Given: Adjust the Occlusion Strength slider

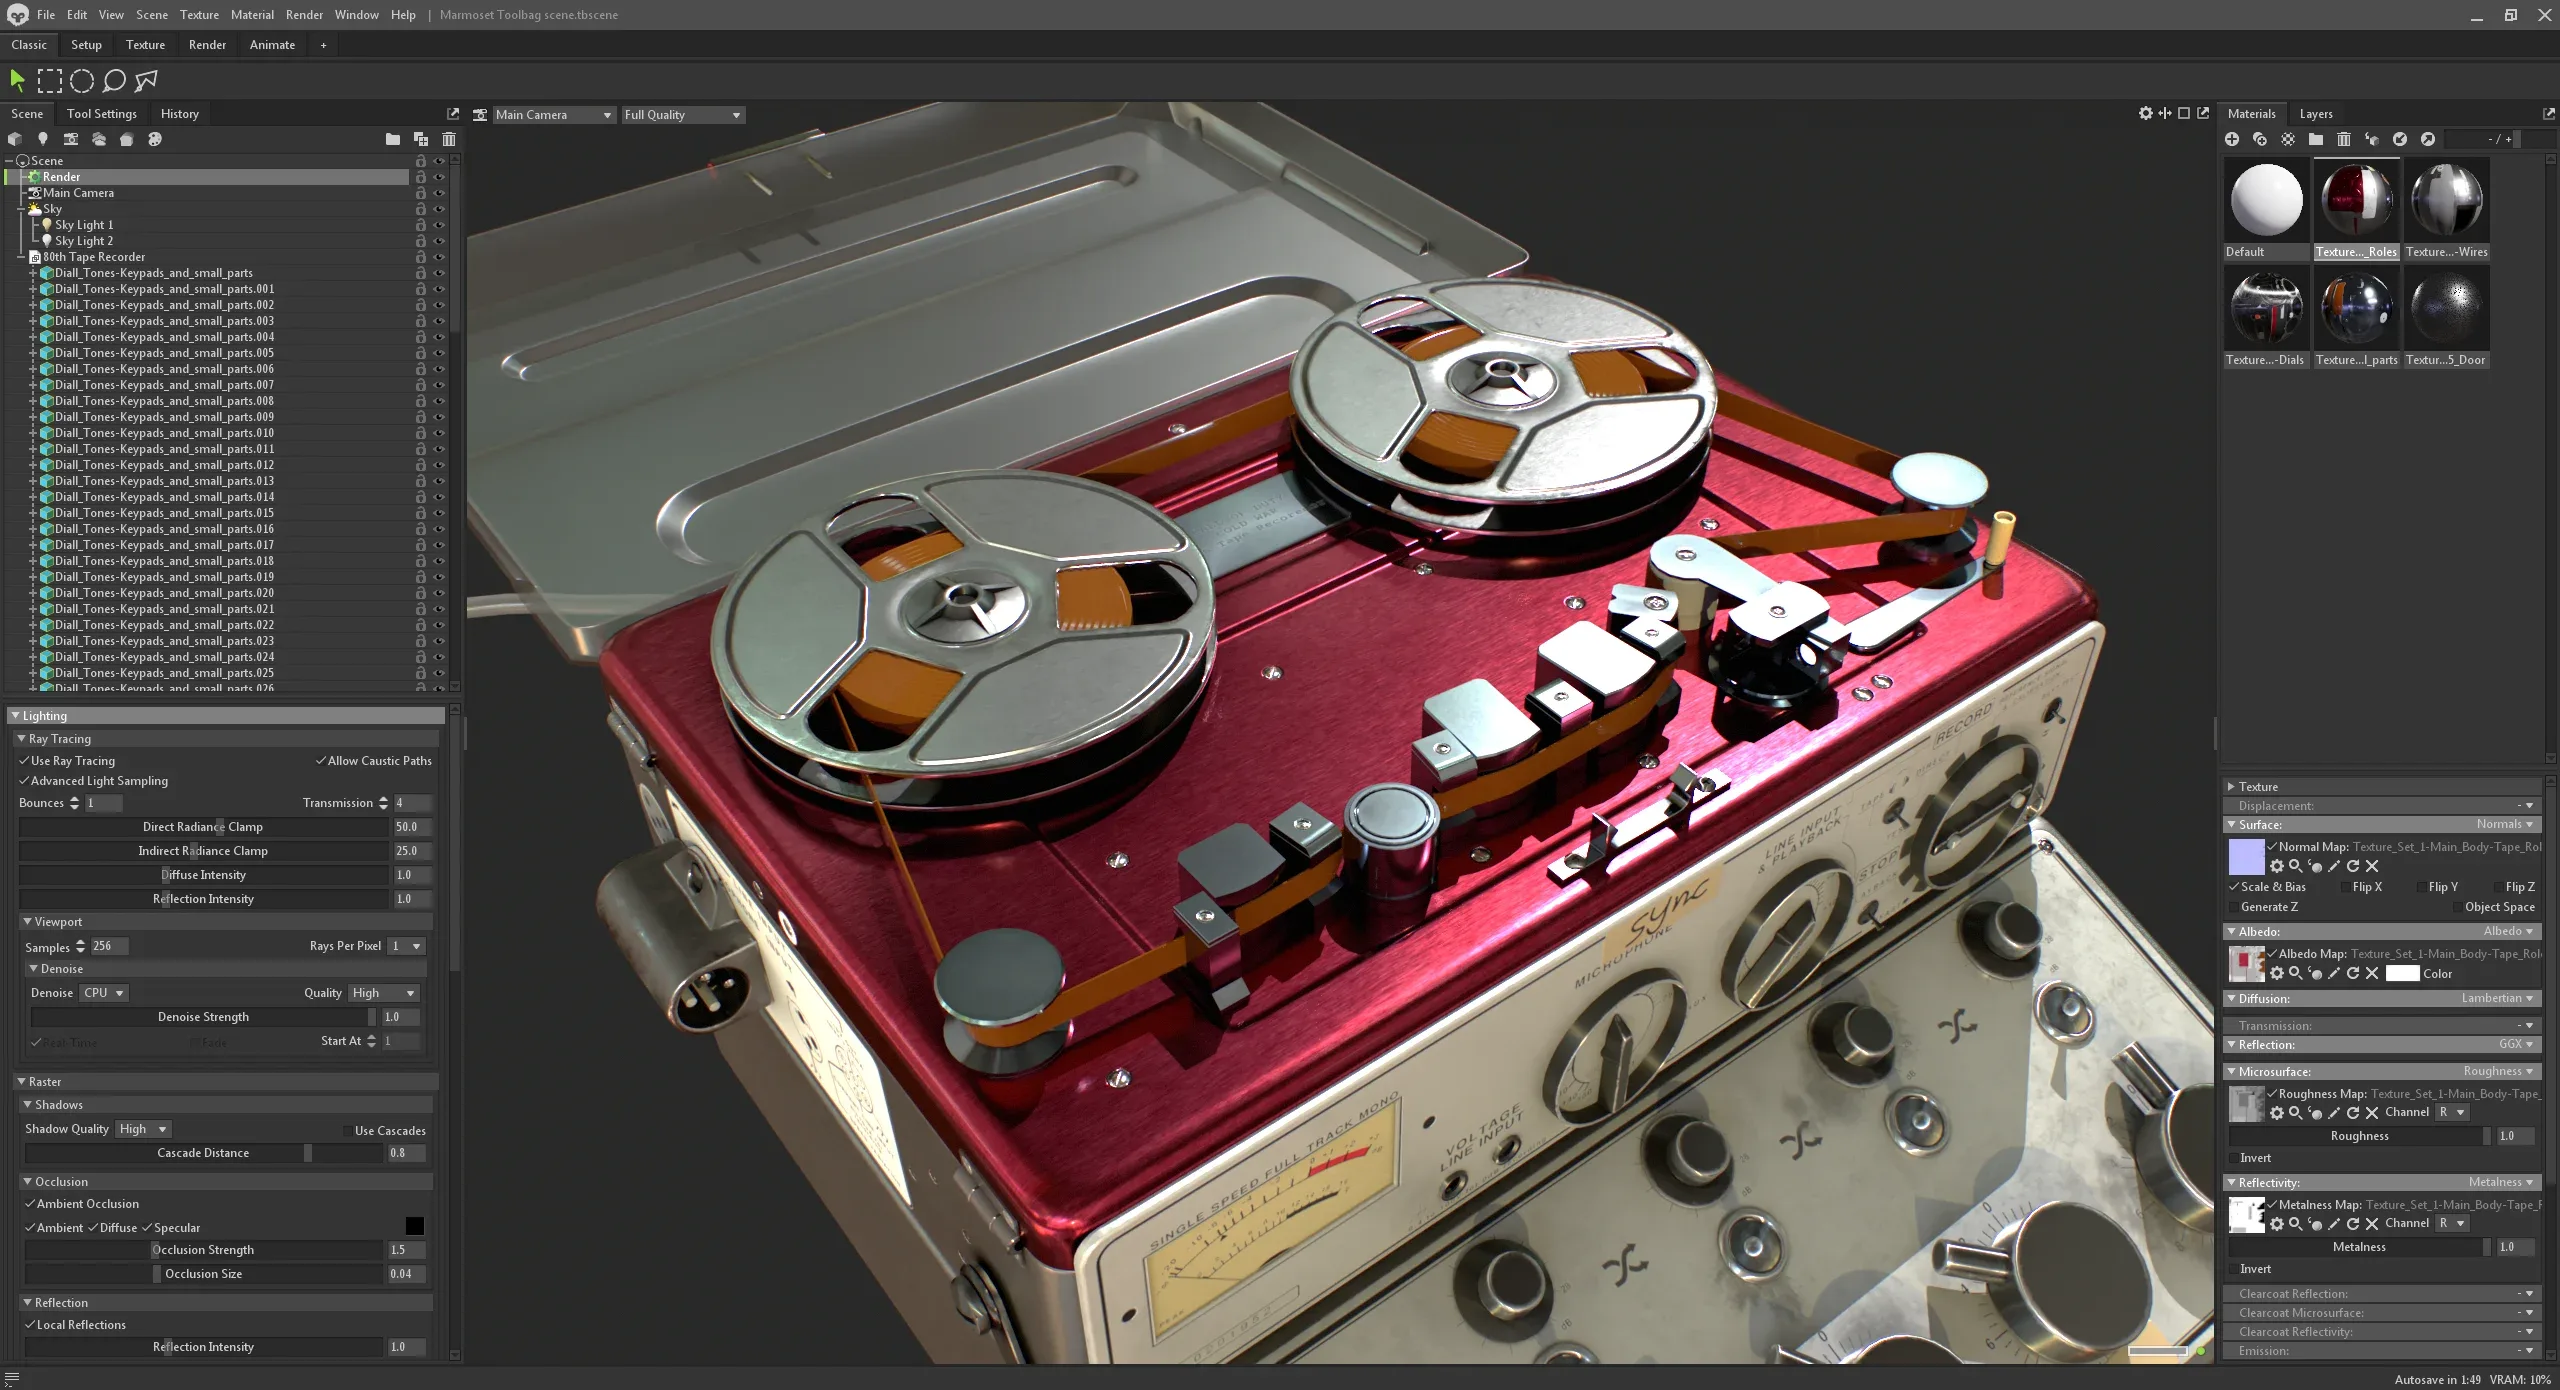Looking at the screenshot, I should click(156, 1249).
